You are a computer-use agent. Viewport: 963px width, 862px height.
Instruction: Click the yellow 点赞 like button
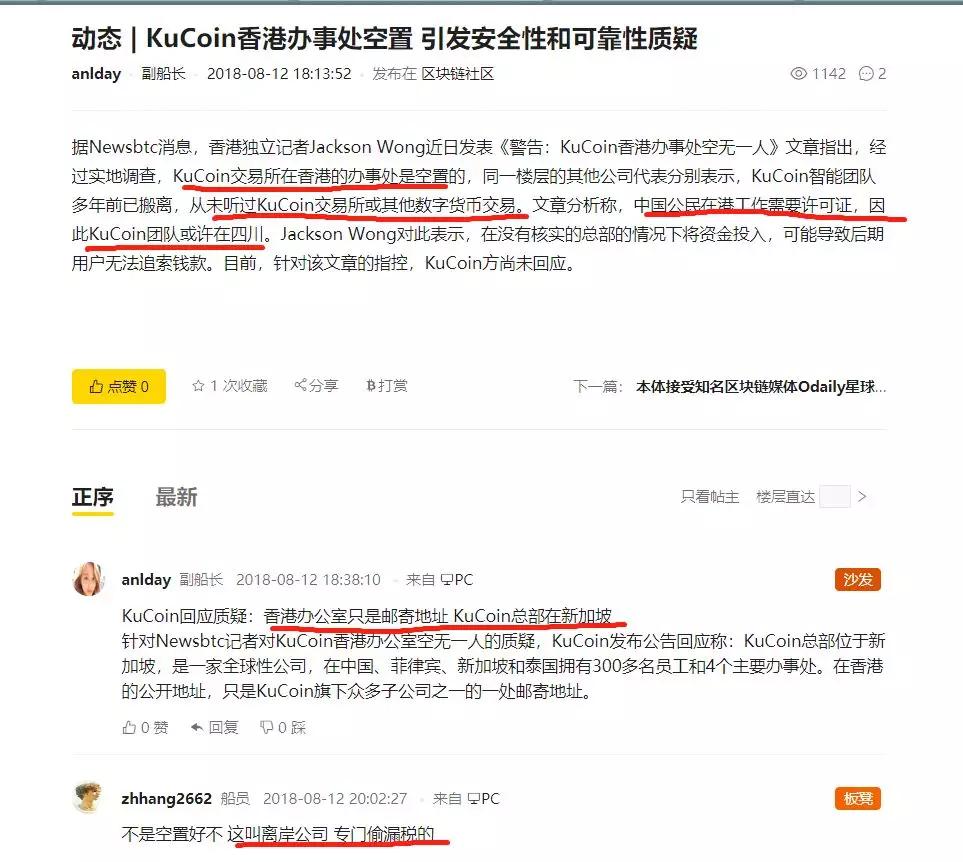[x=119, y=386]
